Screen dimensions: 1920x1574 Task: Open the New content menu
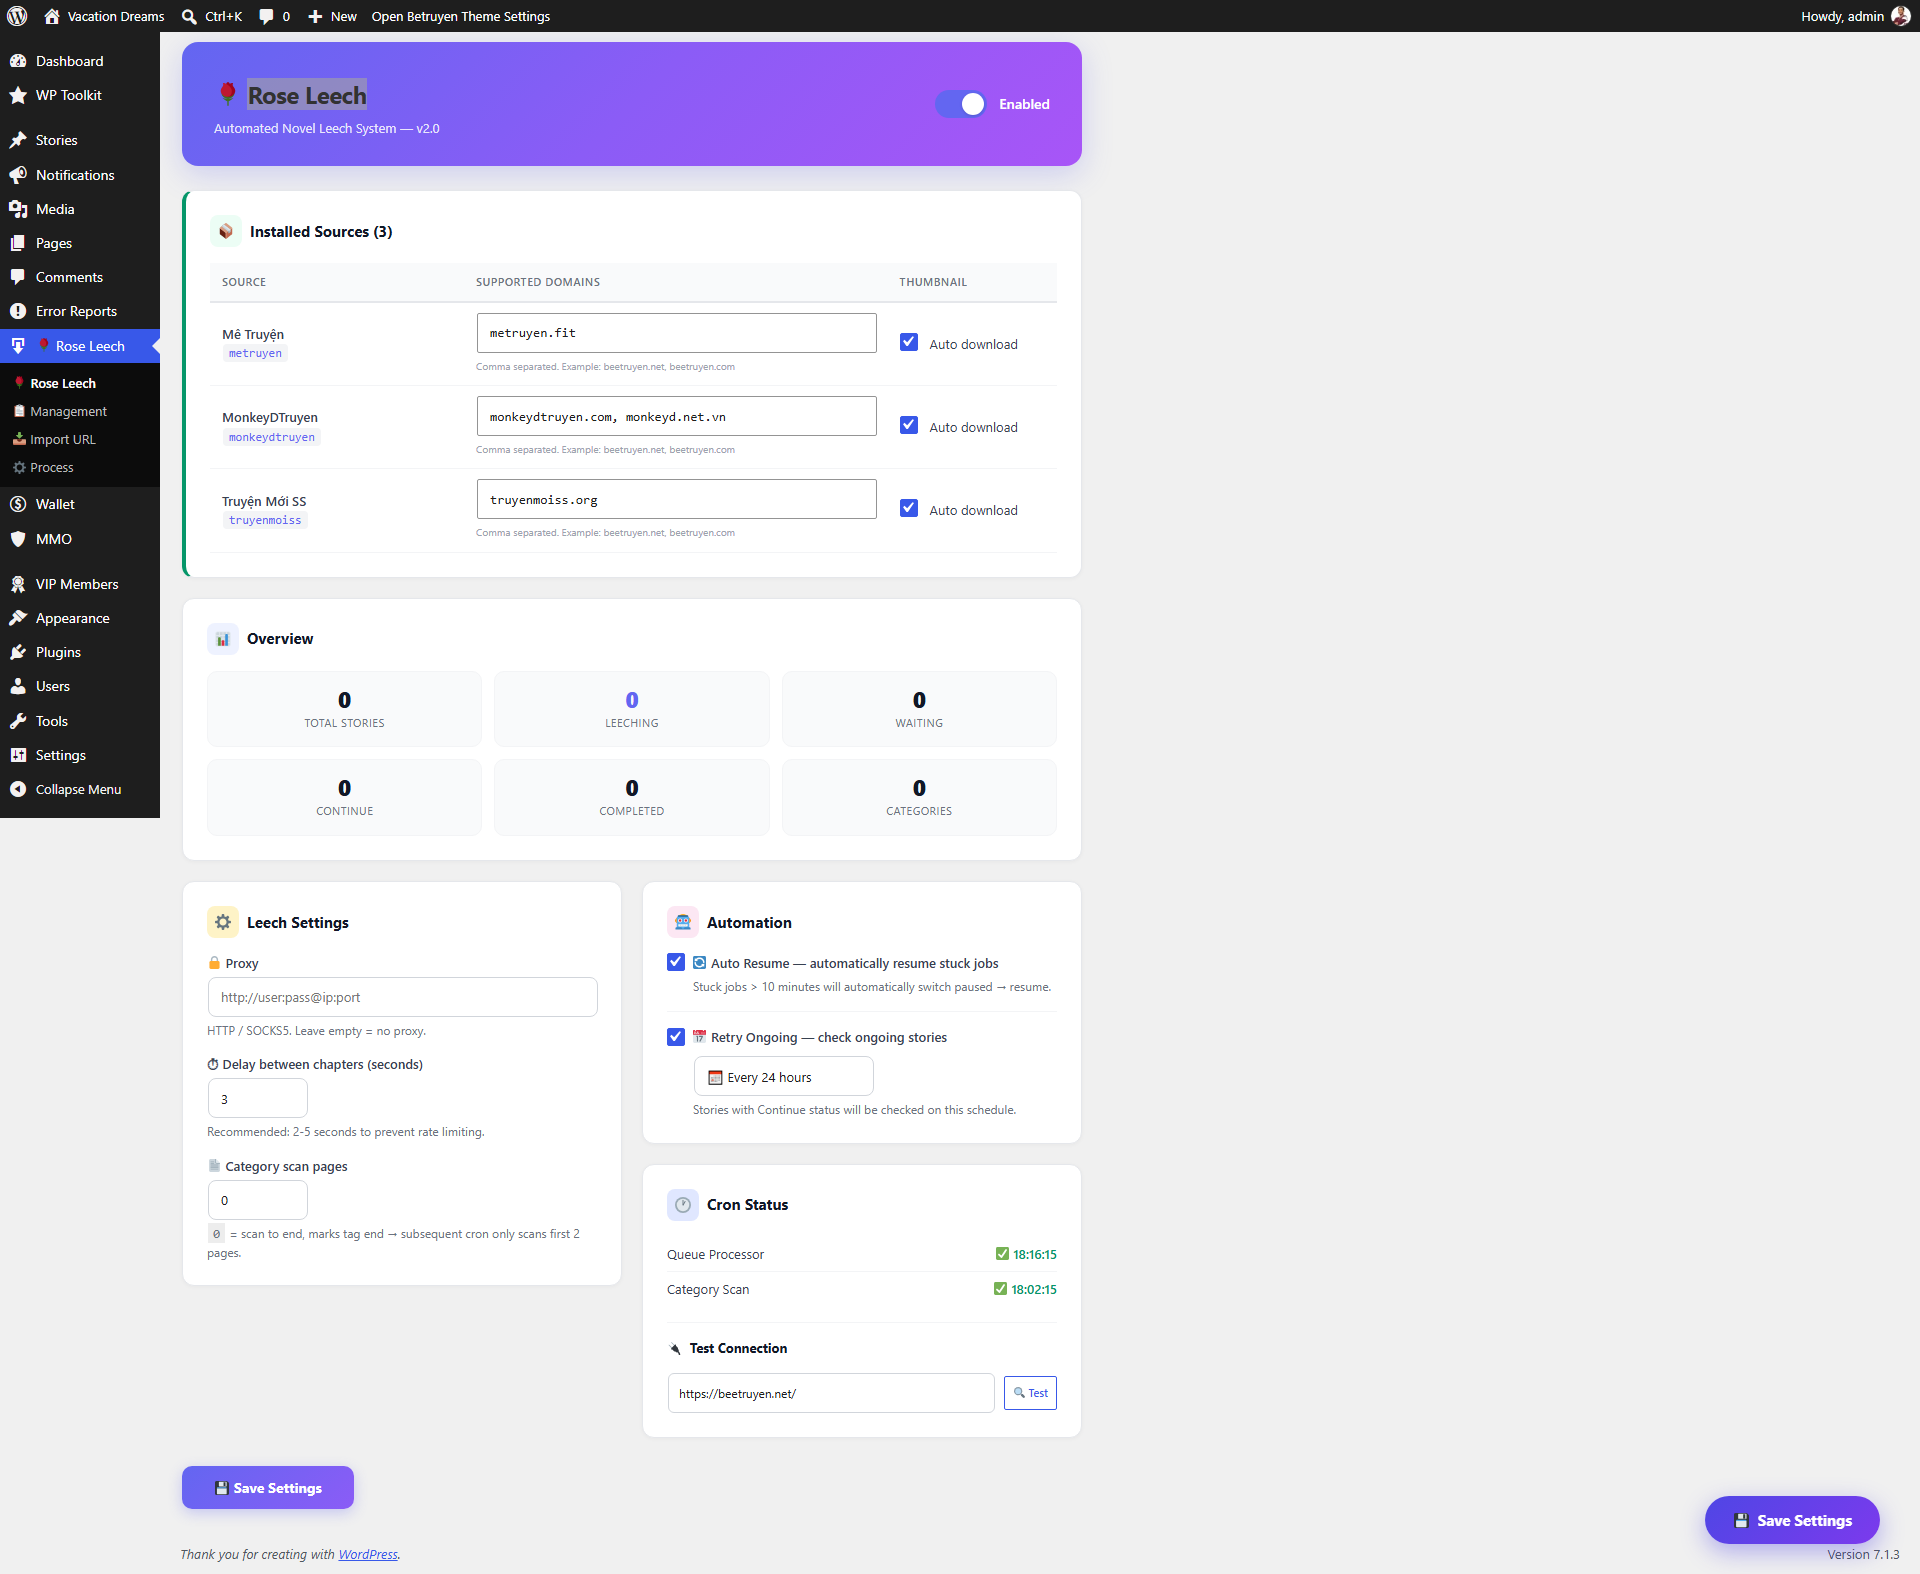click(332, 16)
